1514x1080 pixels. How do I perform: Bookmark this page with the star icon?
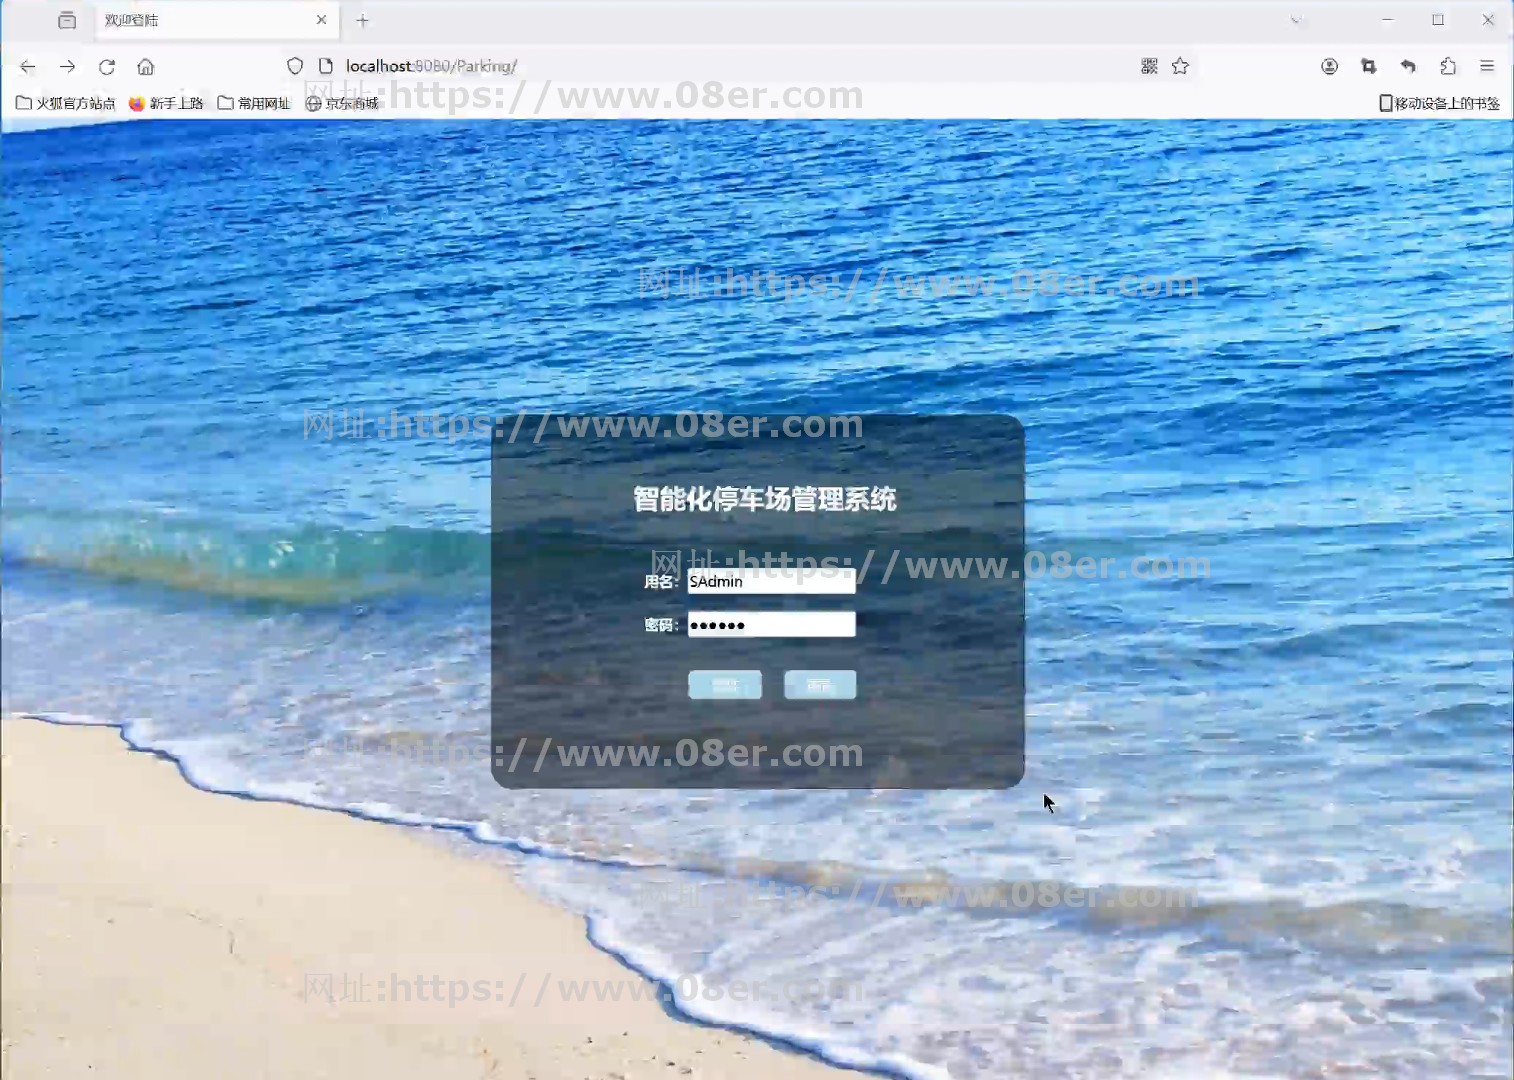pyautogui.click(x=1181, y=66)
